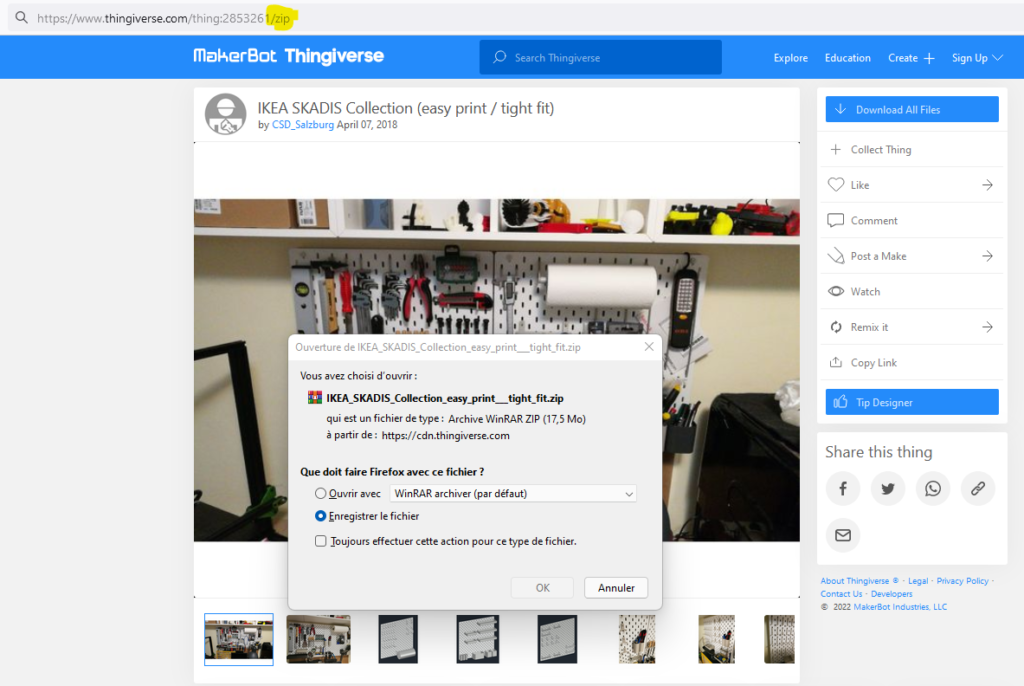Check 'Toujours effectuer cette action' checkbox
This screenshot has height=686, width=1024.
tap(321, 541)
